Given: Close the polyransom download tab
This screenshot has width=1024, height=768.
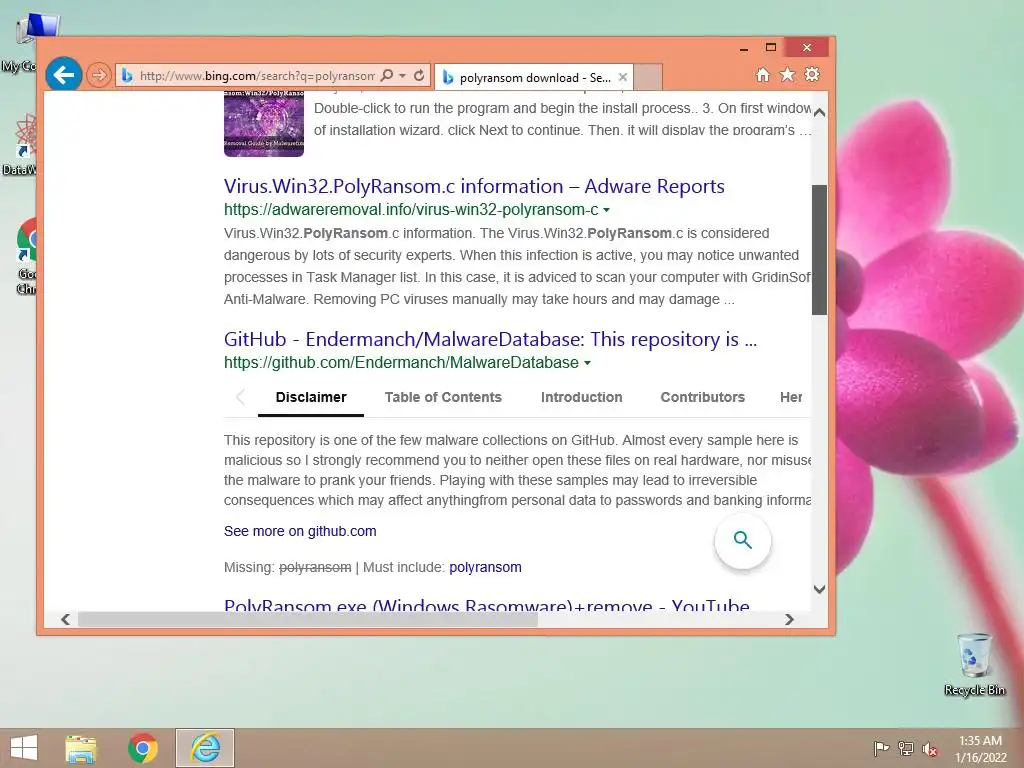Looking at the screenshot, I should tap(623, 77).
